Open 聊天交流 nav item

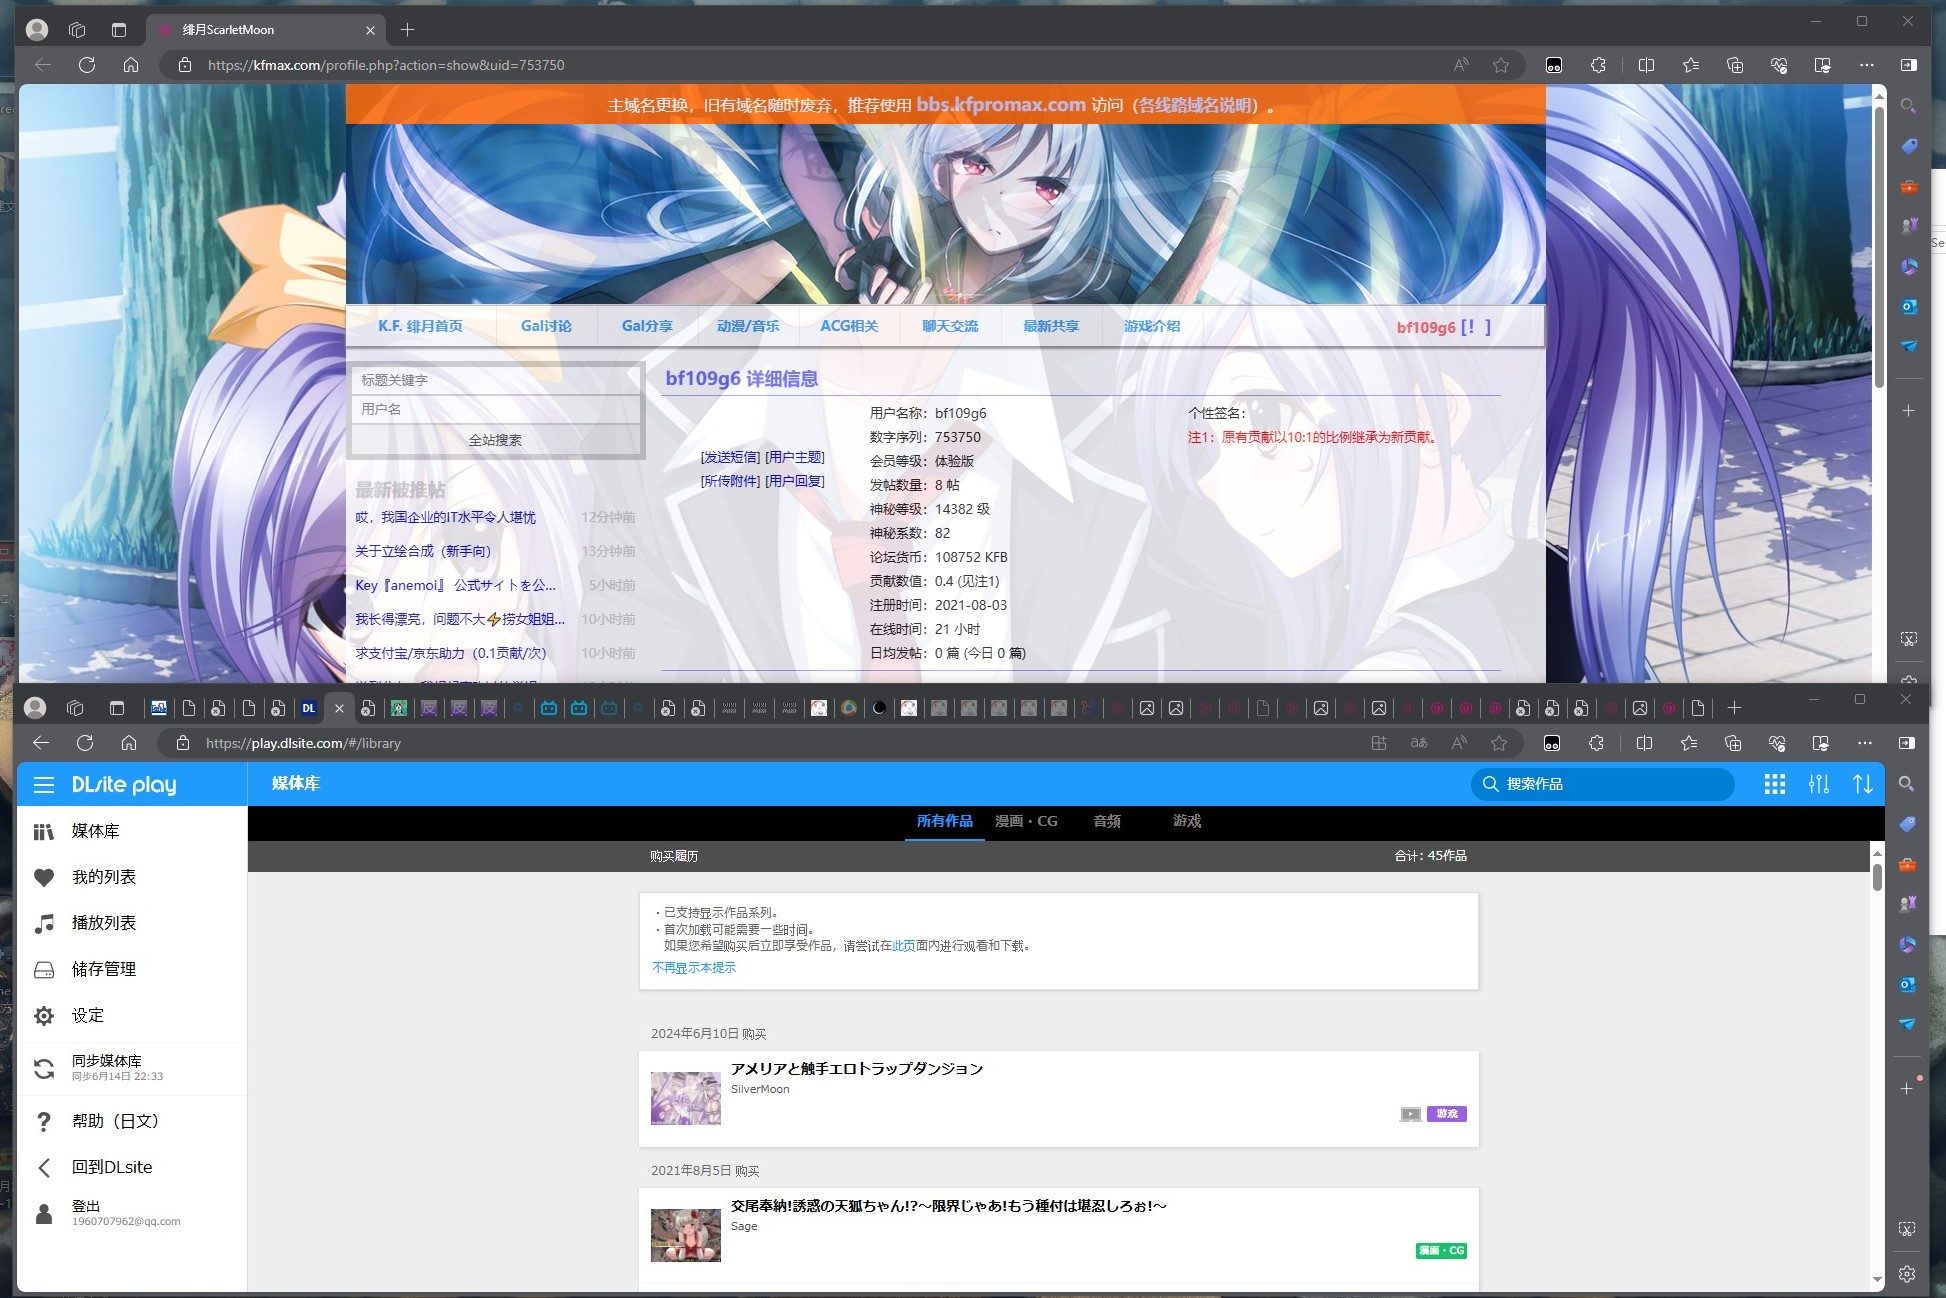(950, 326)
